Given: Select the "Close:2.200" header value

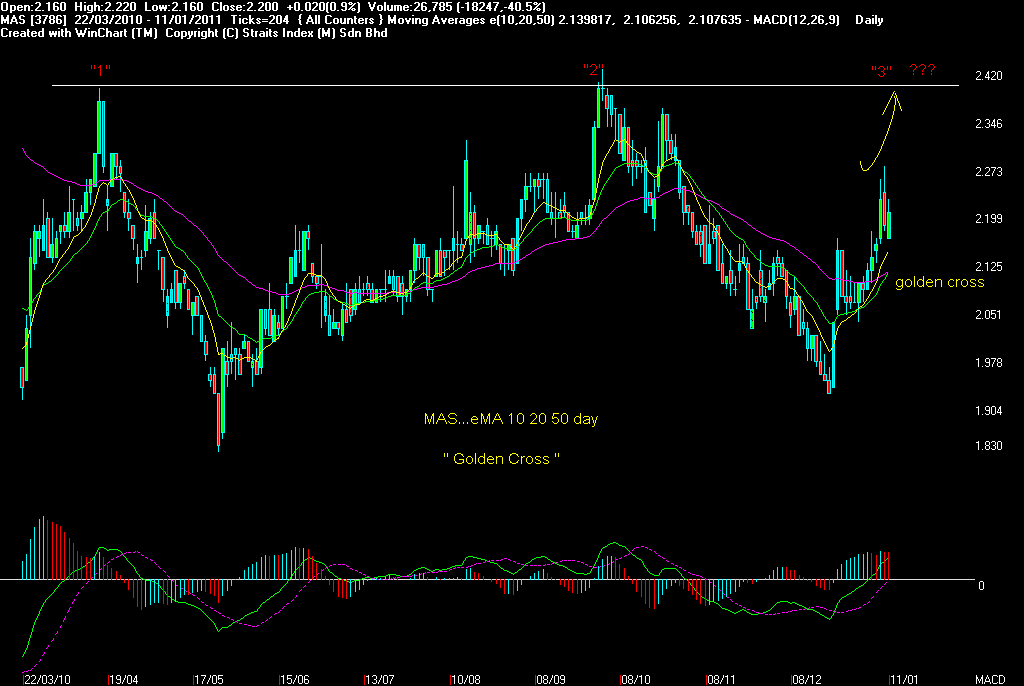Looking at the screenshot, I should [246, 7].
